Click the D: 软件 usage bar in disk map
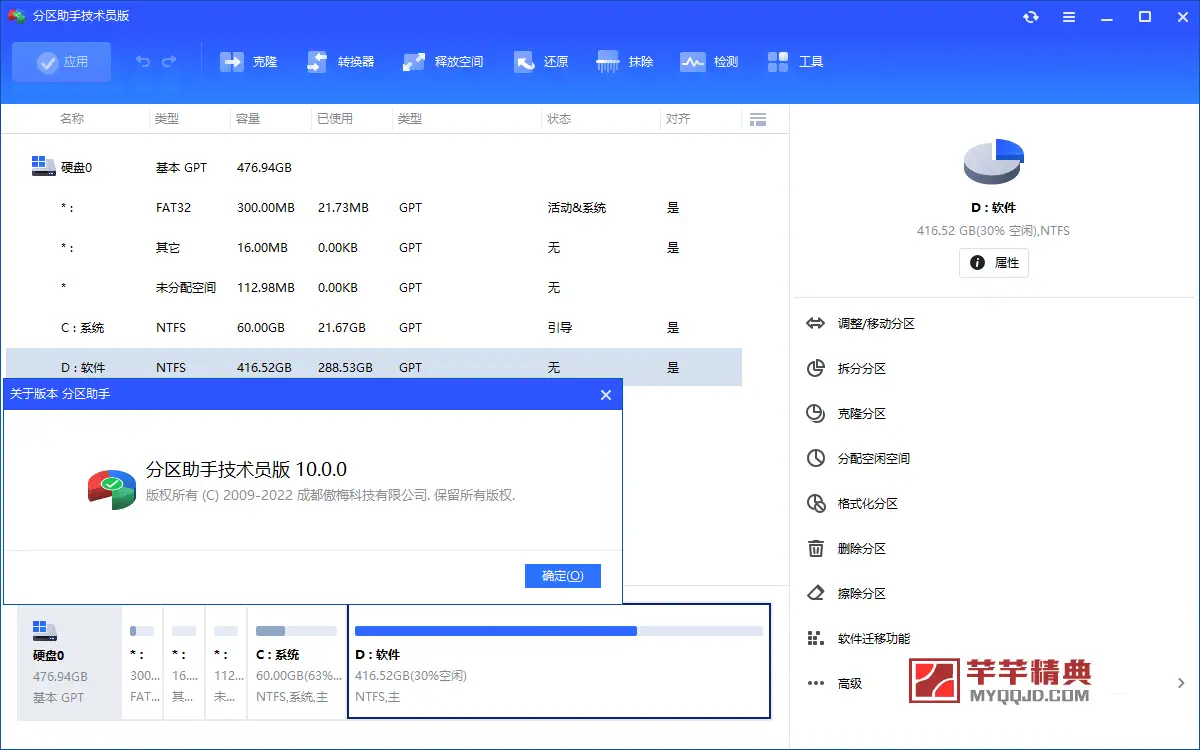 click(559, 631)
